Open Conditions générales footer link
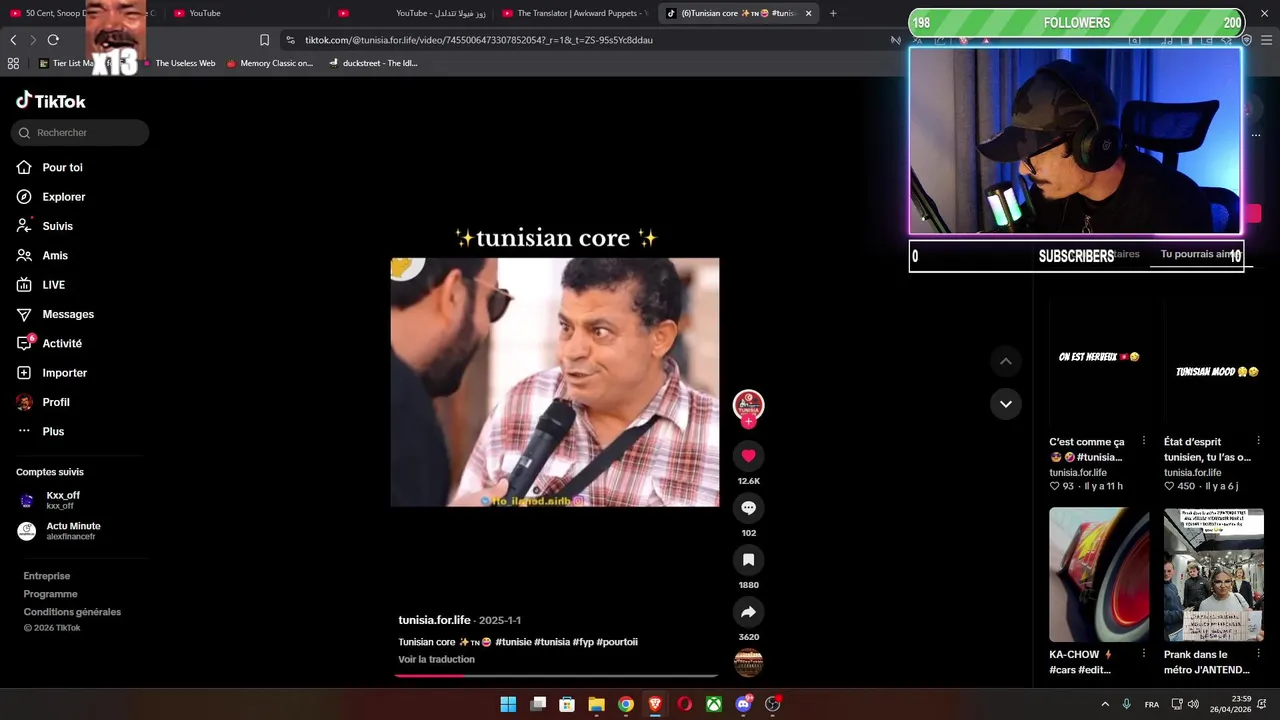1280x720 pixels. coord(72,612)
